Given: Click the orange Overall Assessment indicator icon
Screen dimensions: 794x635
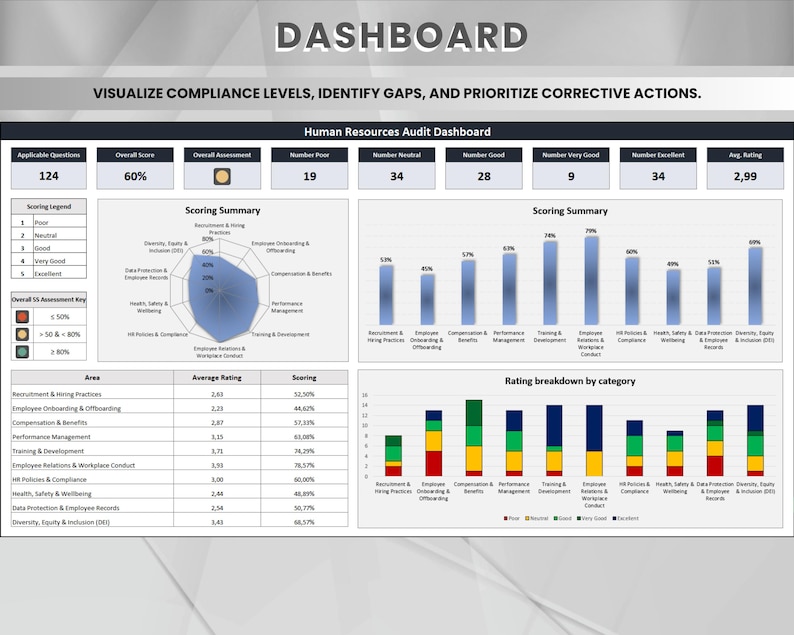Looking at the screenshot, I should pyautogui.click(x=222, y=176).
